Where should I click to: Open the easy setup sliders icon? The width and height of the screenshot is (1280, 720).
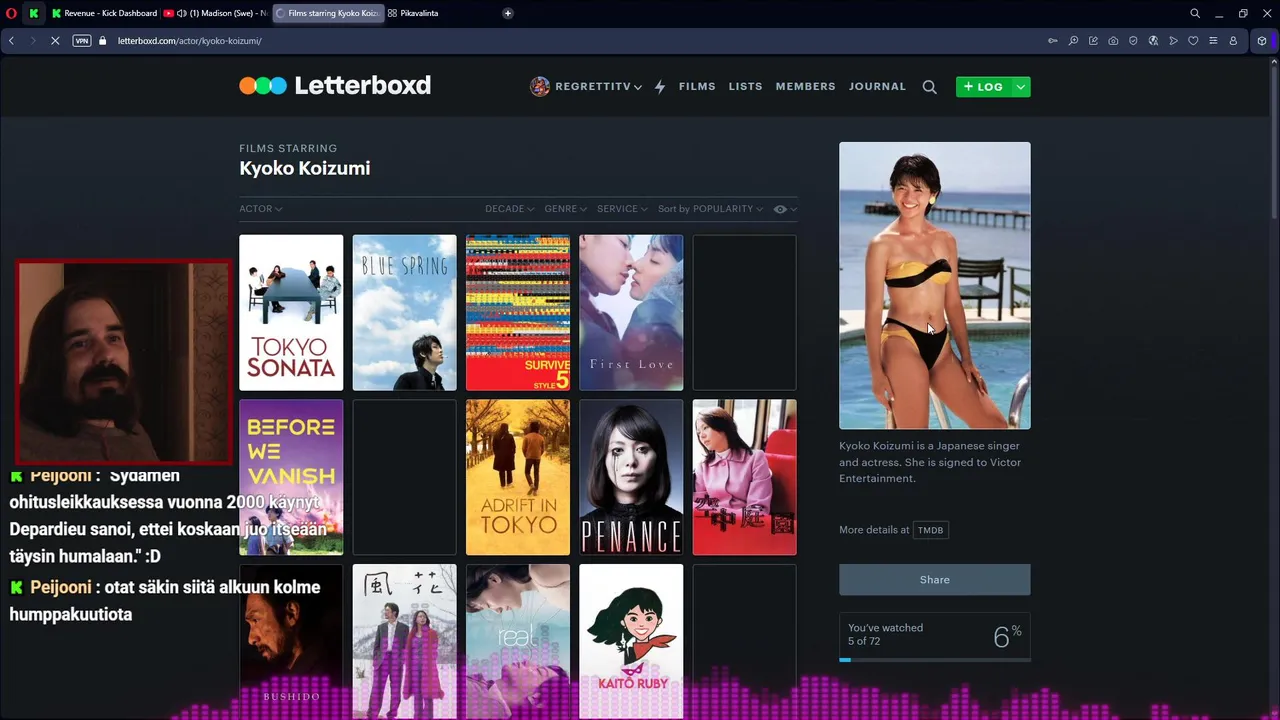[x=1213, y=41]
